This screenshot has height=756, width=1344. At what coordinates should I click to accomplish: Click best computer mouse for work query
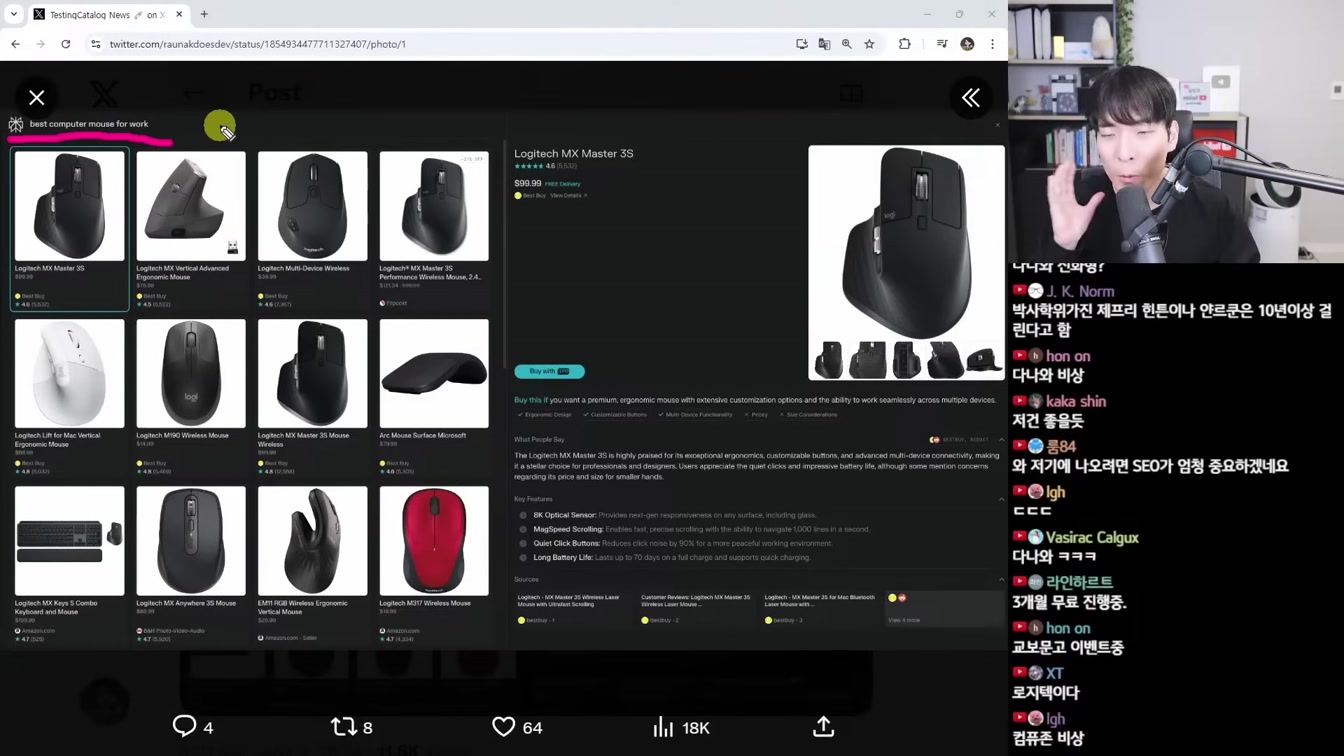pos(89,124)
